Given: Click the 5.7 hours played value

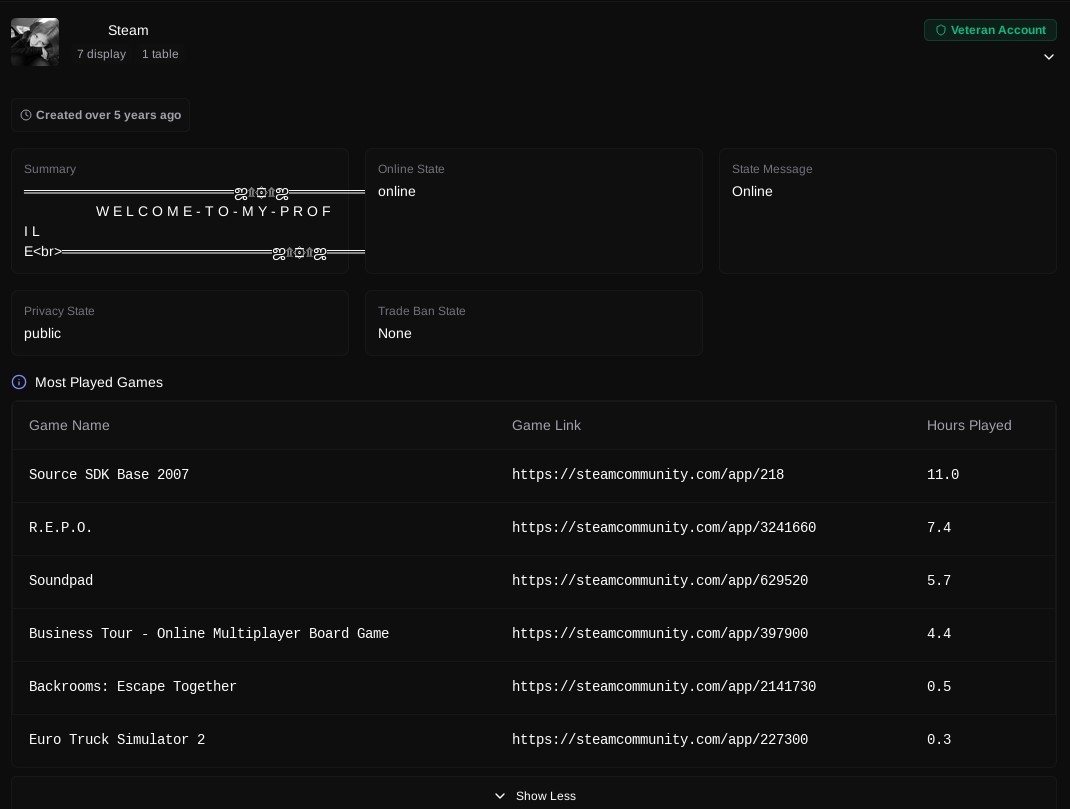Looking at the screenshot, I should click(x=938, y=580).
